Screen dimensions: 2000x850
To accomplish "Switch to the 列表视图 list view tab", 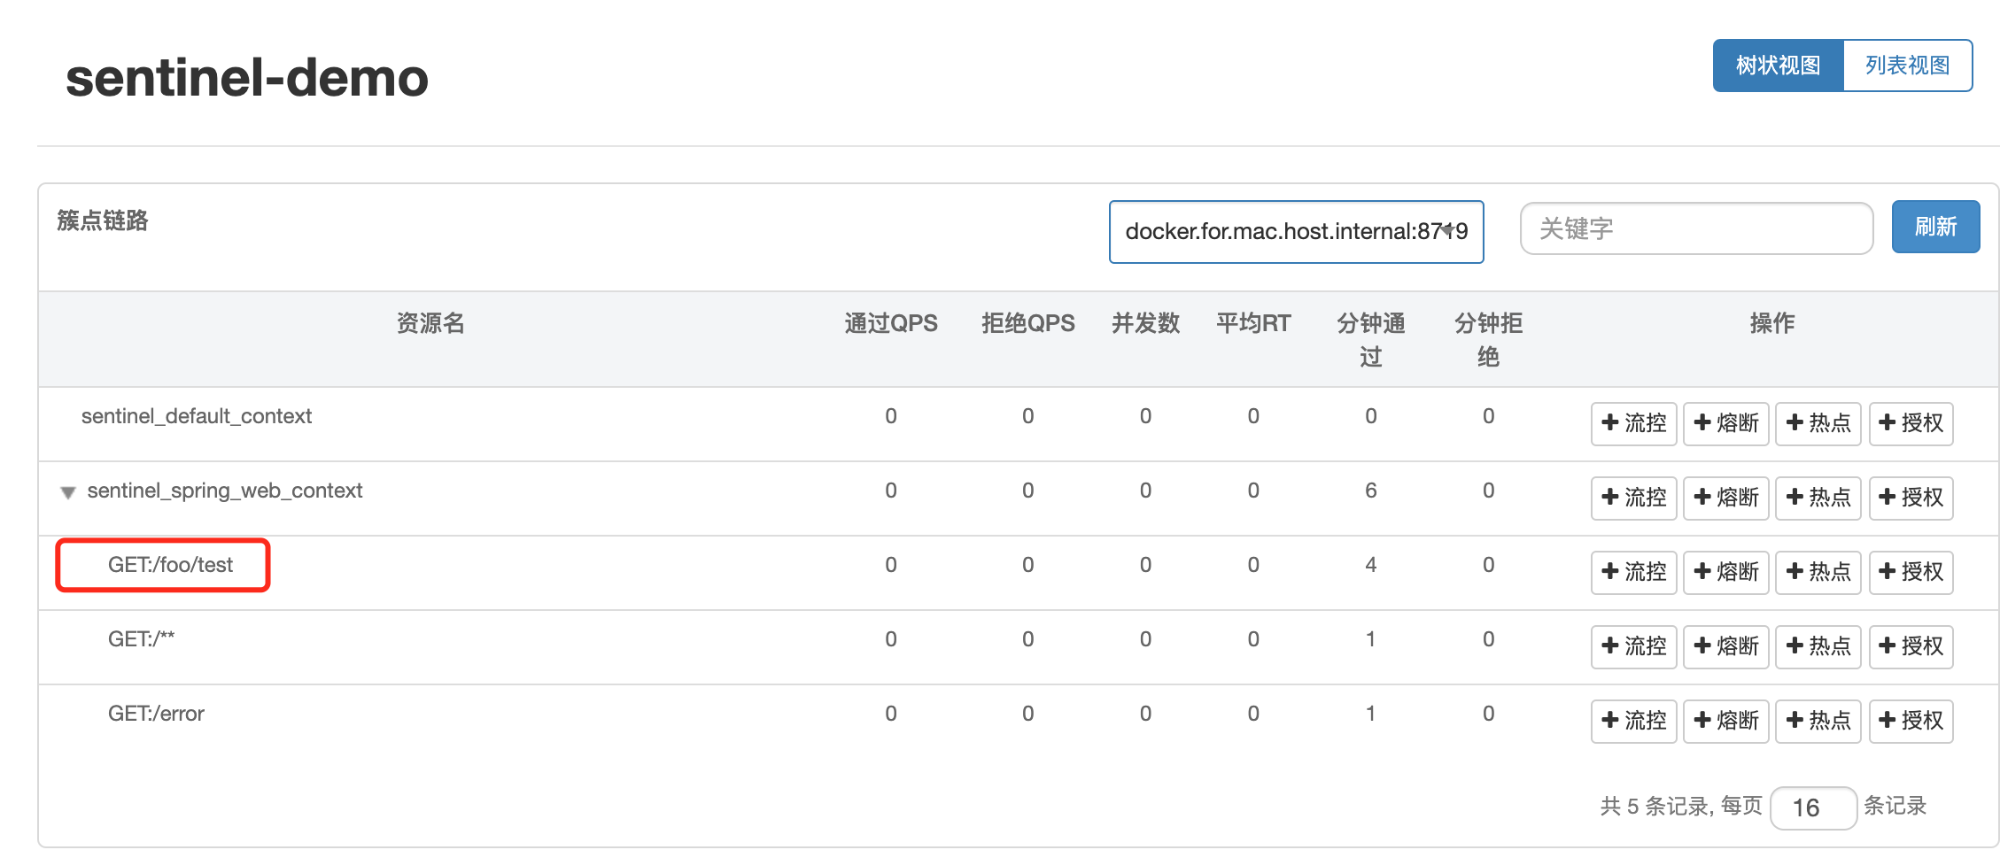I will click(1908, 66).
